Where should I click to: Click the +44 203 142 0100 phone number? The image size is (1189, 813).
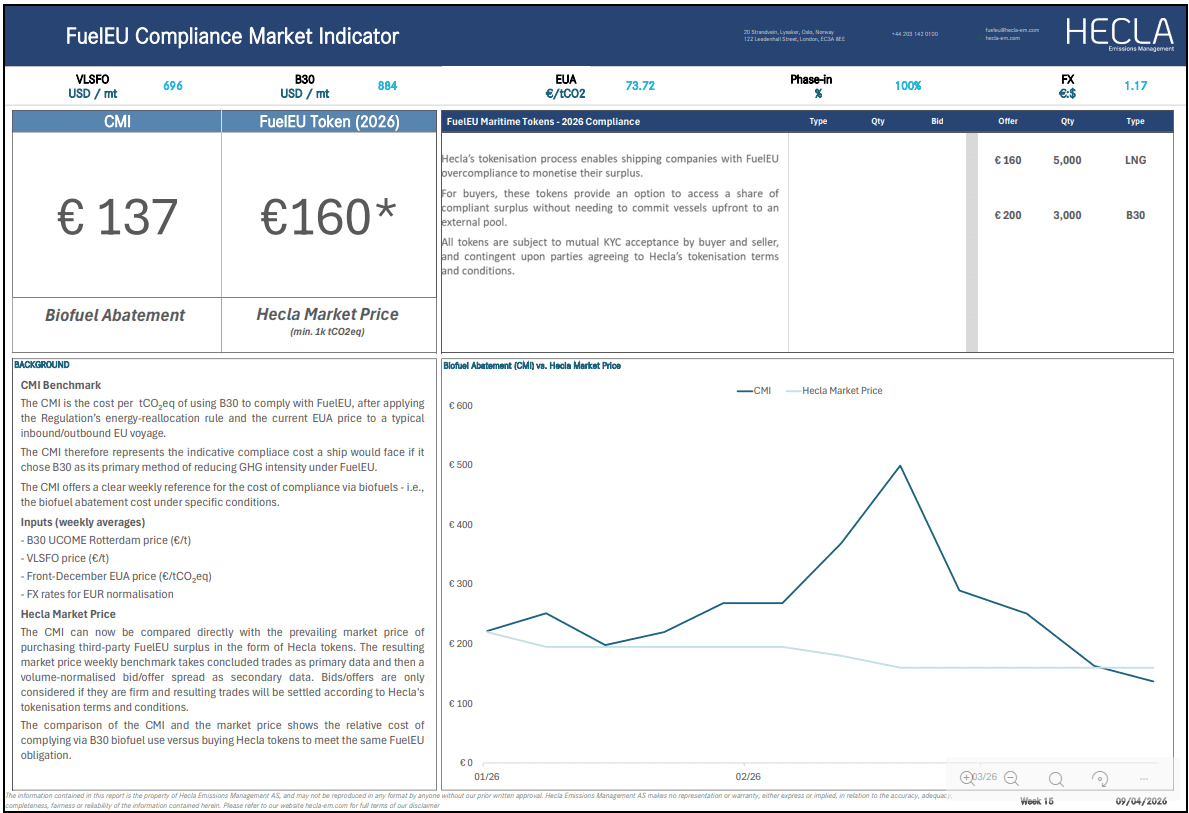914,34
